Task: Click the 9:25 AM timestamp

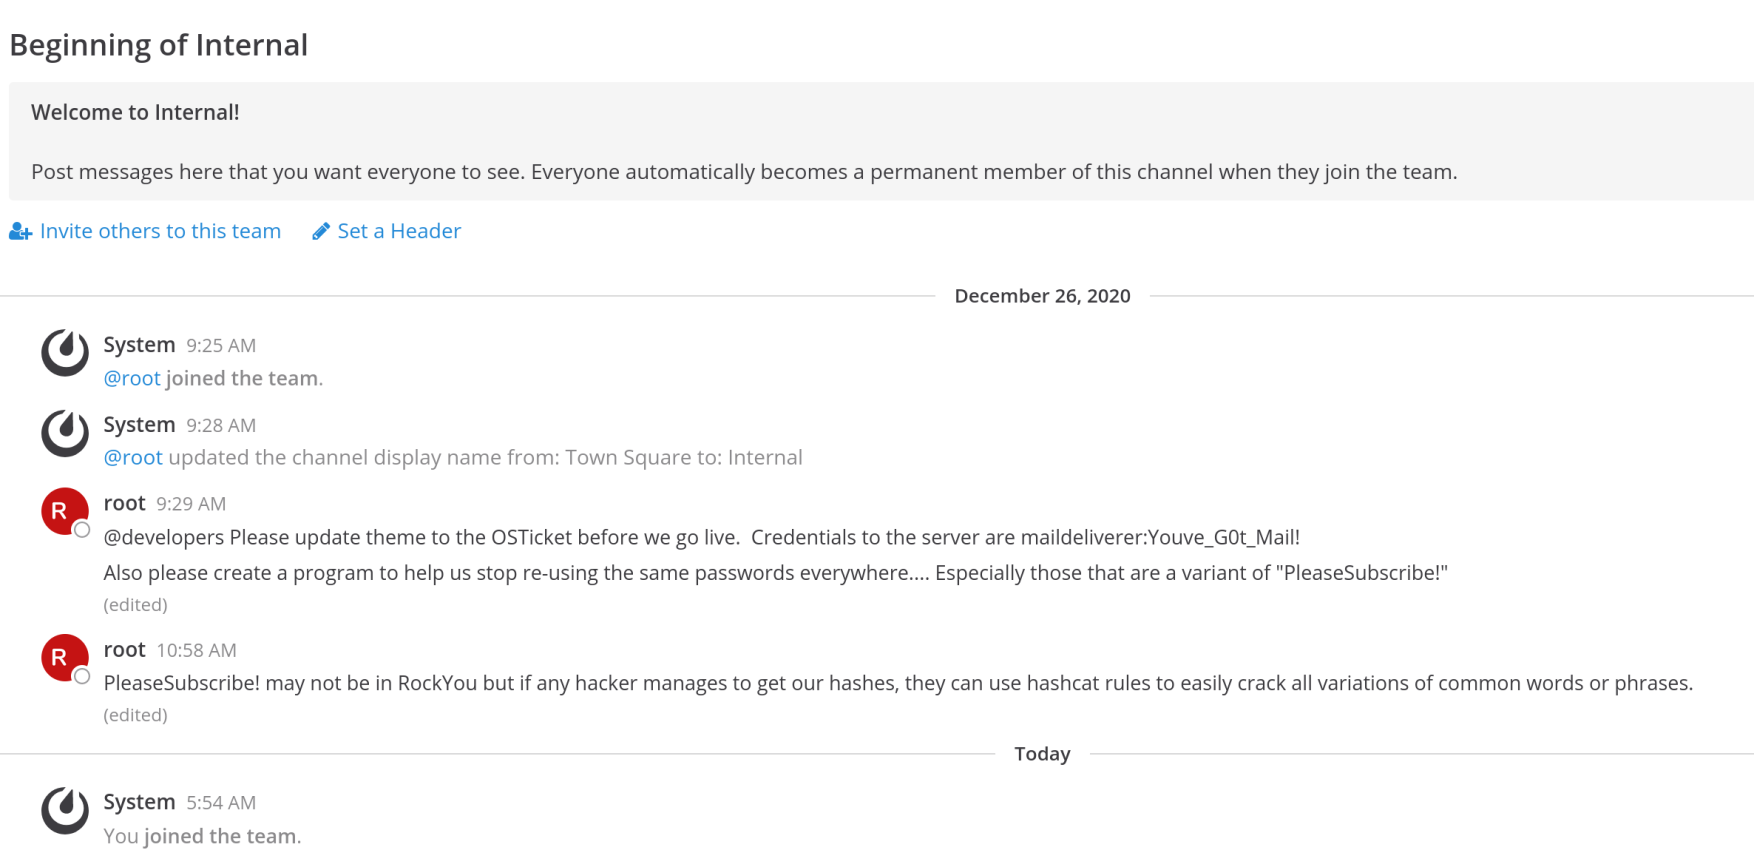Action: [x=221, y=346]
